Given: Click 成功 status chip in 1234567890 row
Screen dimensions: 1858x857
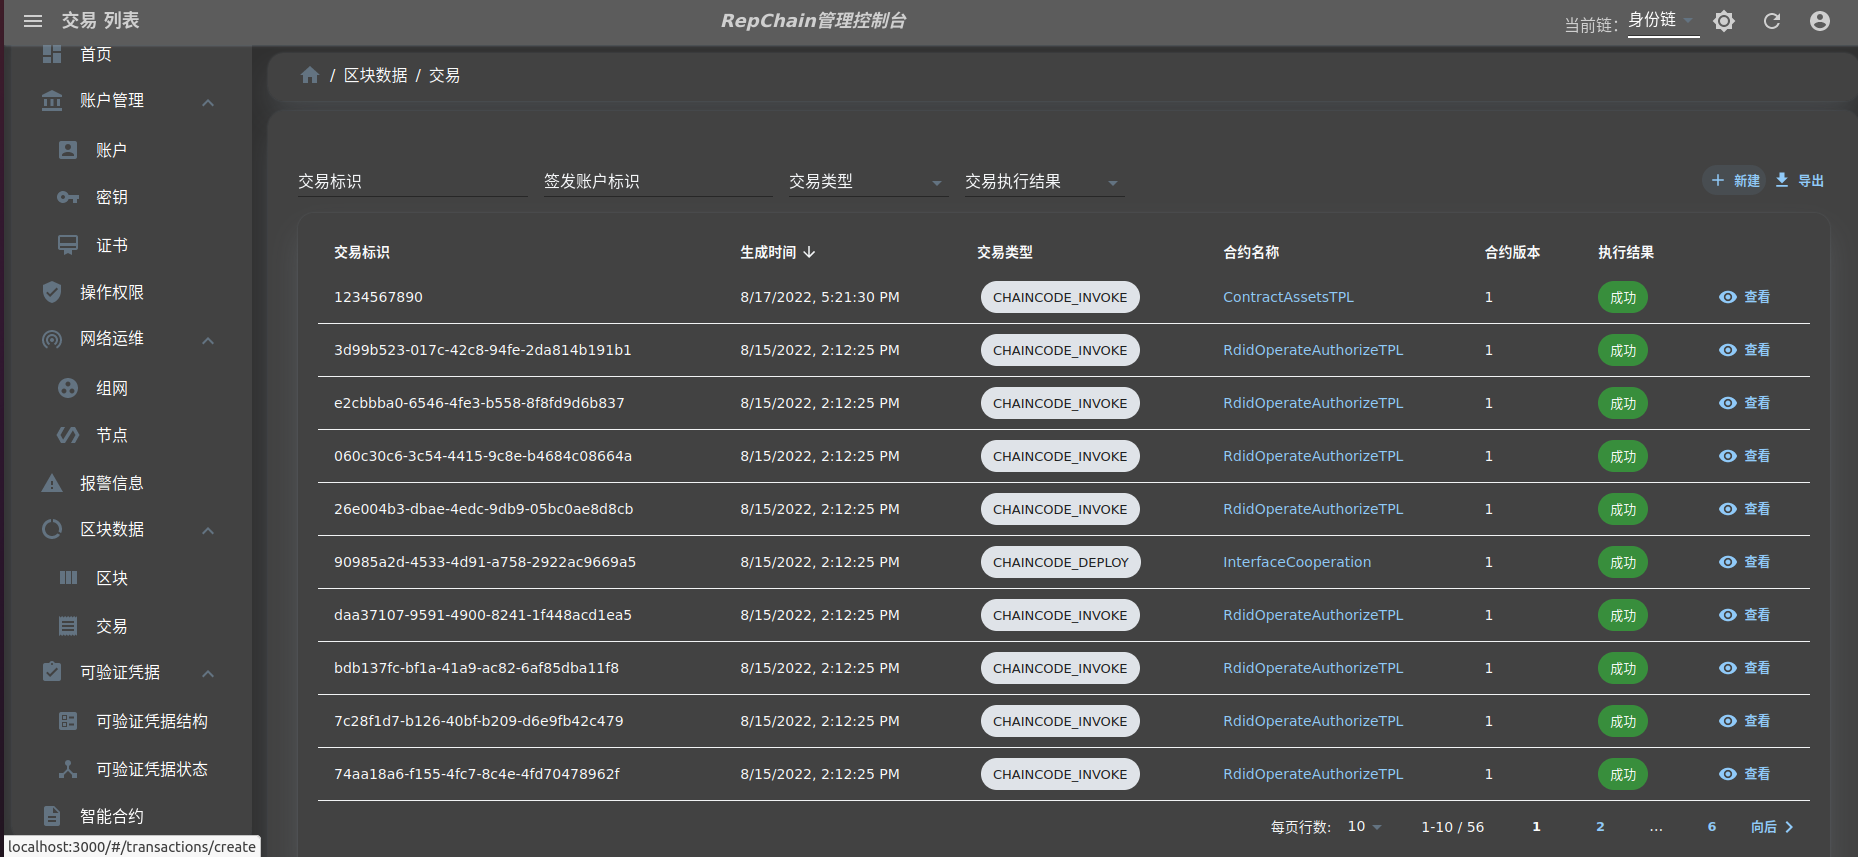Looking at the screenshot, I should (1623, 297).
